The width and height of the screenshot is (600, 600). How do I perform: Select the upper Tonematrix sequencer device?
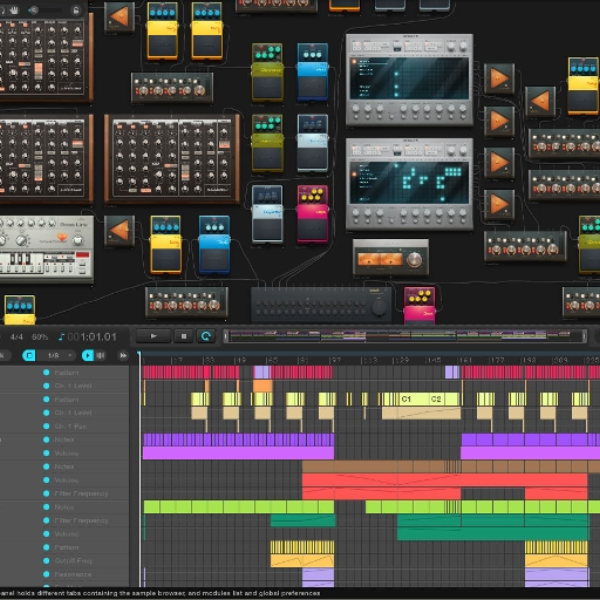point(409,80)
